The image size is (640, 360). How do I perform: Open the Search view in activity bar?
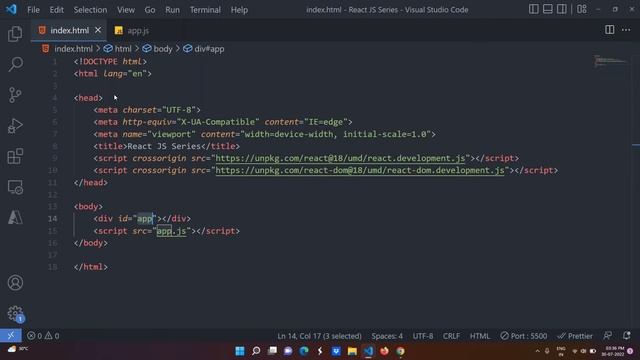pos(15,64)
